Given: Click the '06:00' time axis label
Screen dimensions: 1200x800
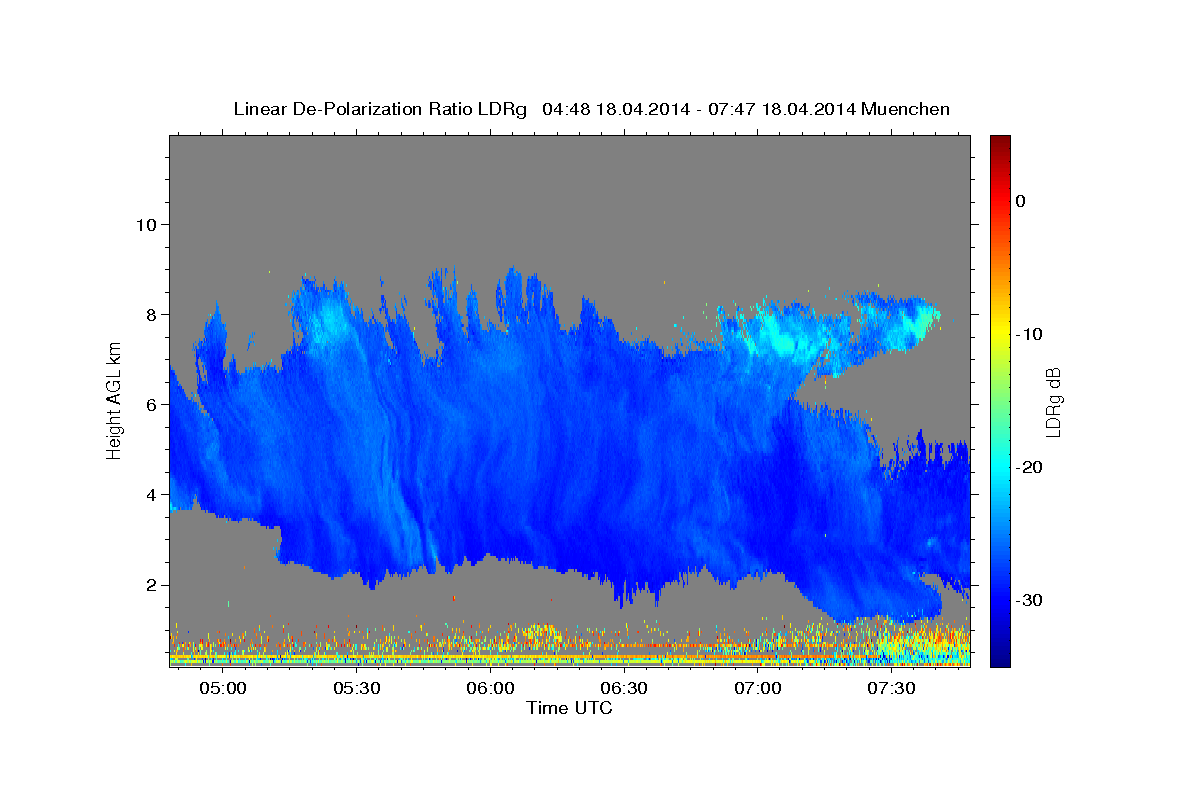Looking at the screenshot, I should [x=490, y=689].
